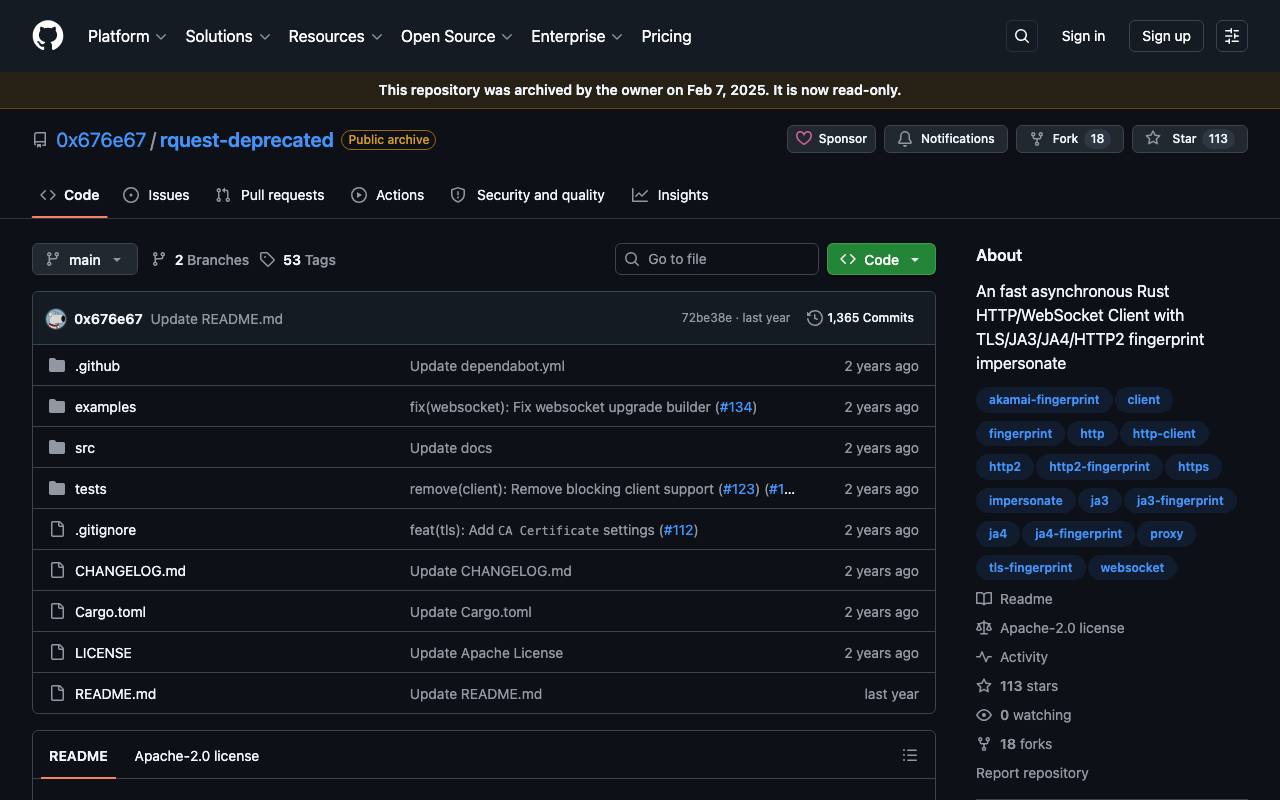Open the 0x676e67 owner profile link
The image size is (1280, 800).
tap(101, 140)
